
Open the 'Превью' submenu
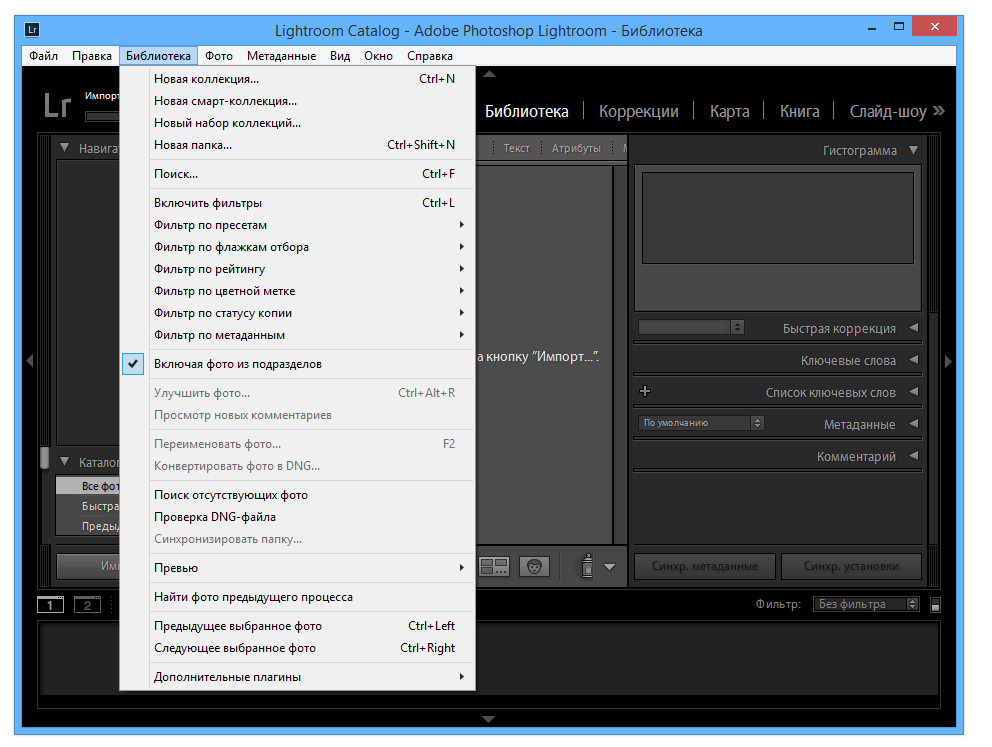click(x=297, y=568)
